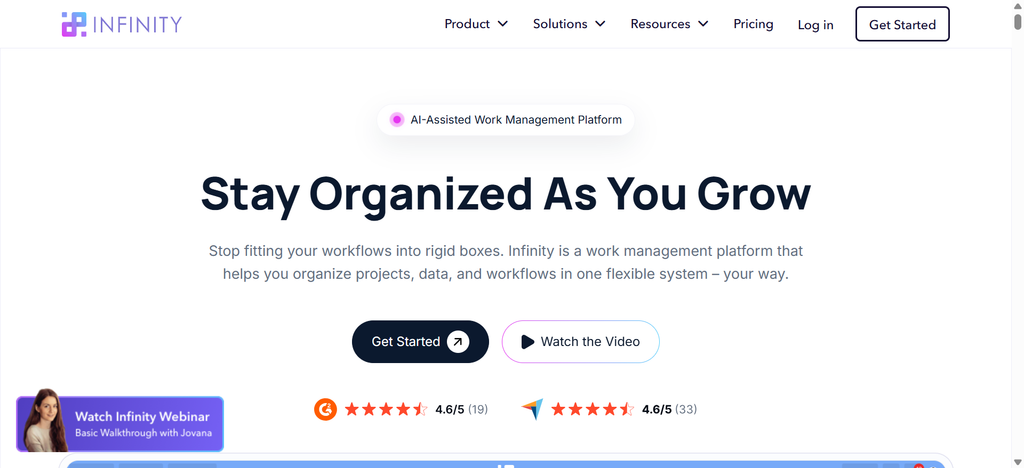
Task: Go to Log in
Action: 815,25
